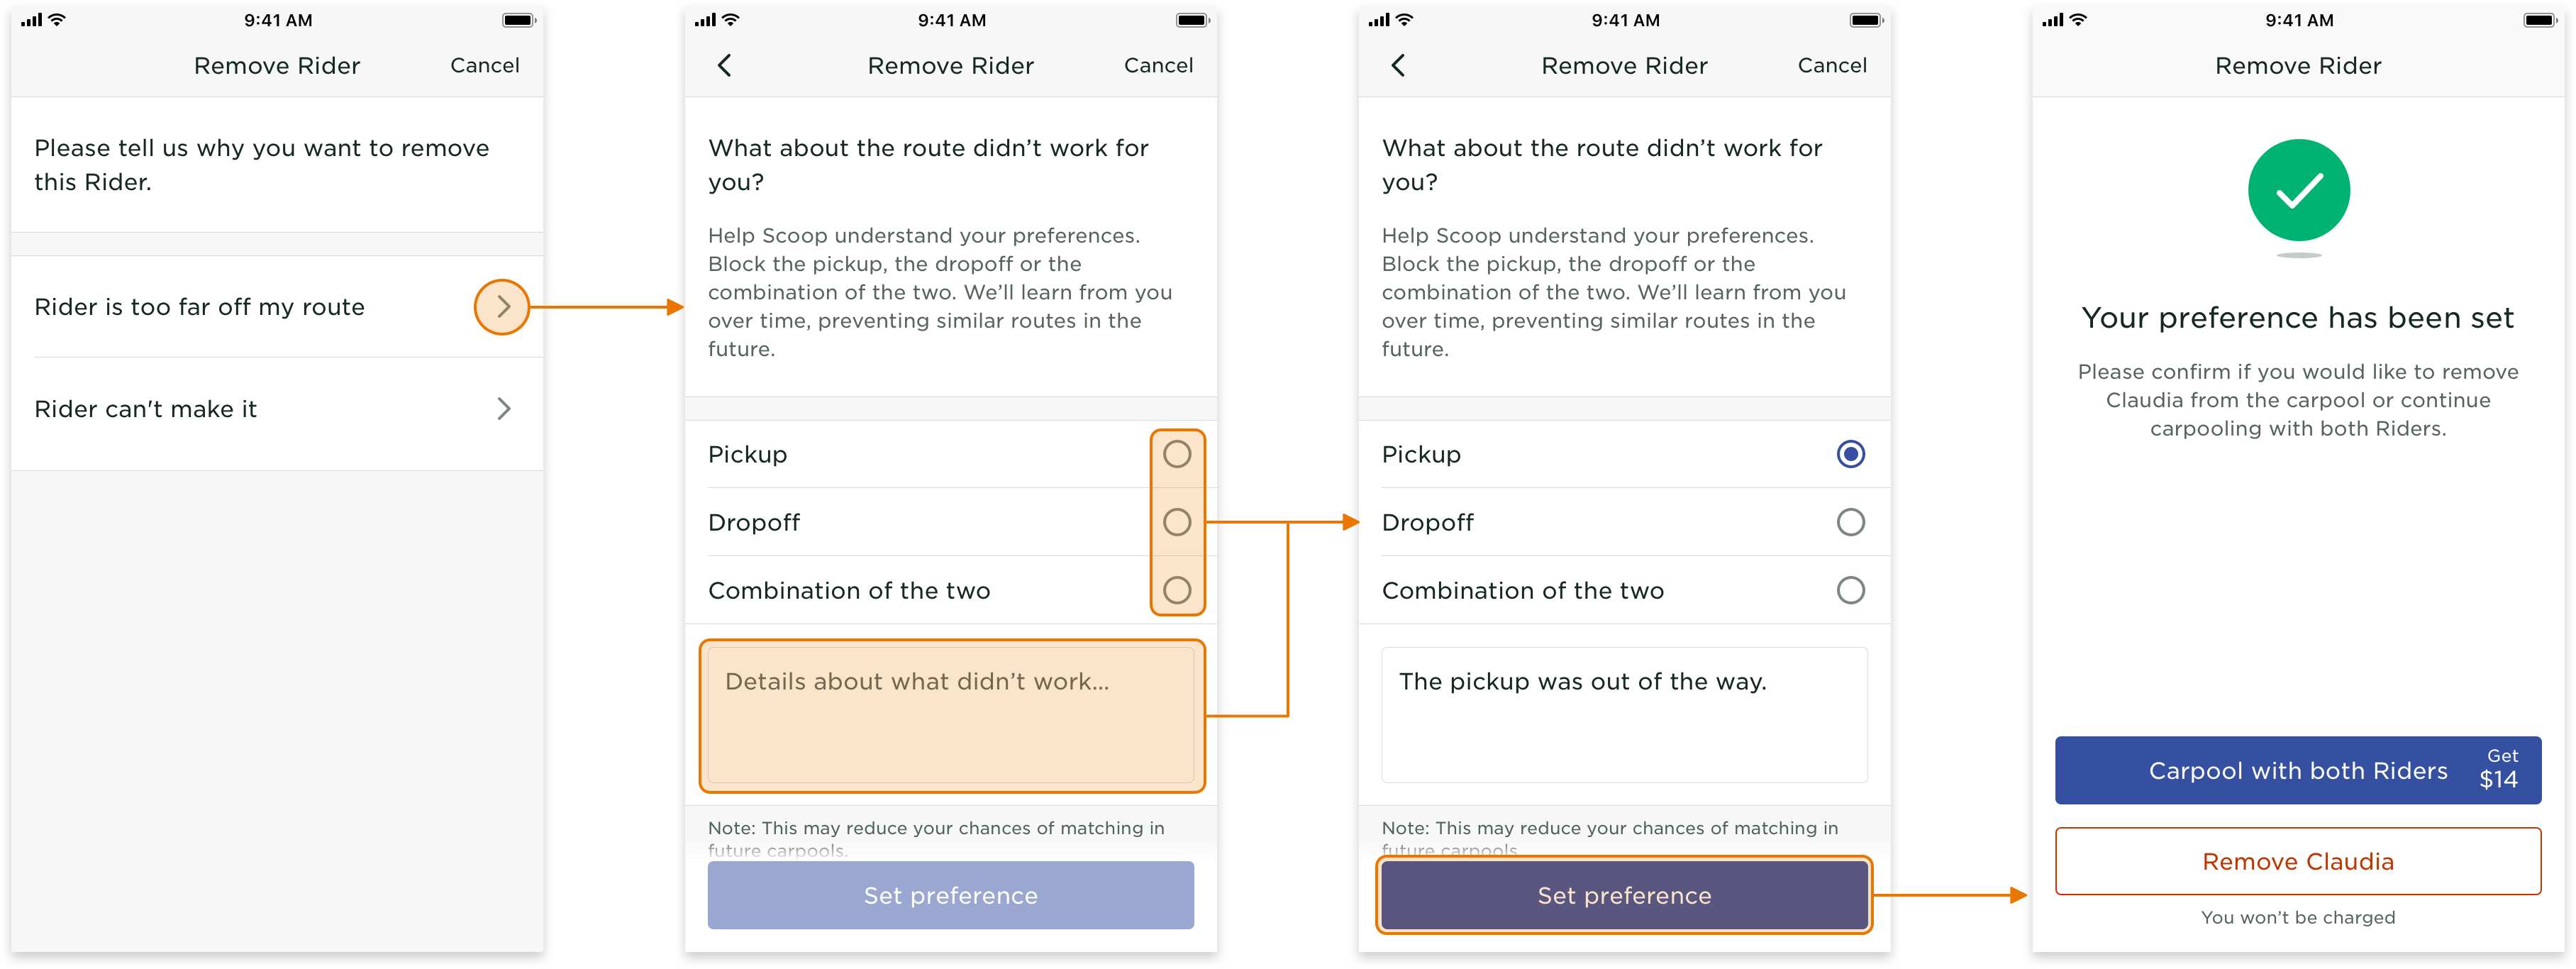
Task: Choose the Dropoff radio in the orange-highlighted group
Action: [1177, 522]
